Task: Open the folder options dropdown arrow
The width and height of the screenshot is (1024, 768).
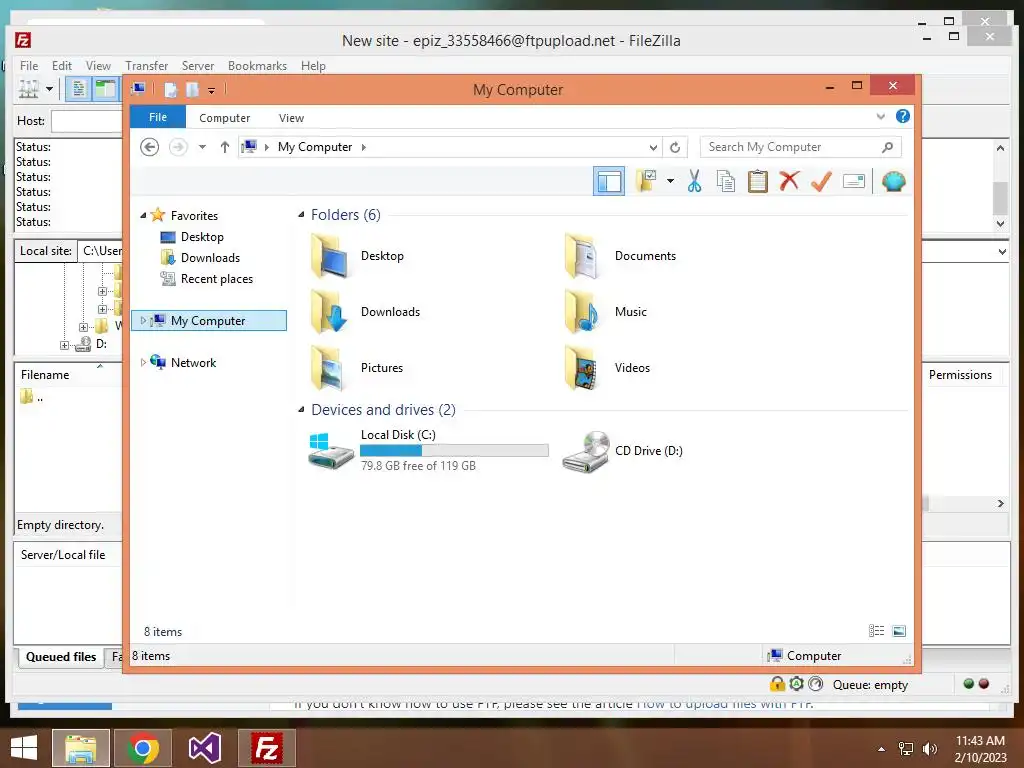Action: tap(670, 181)
